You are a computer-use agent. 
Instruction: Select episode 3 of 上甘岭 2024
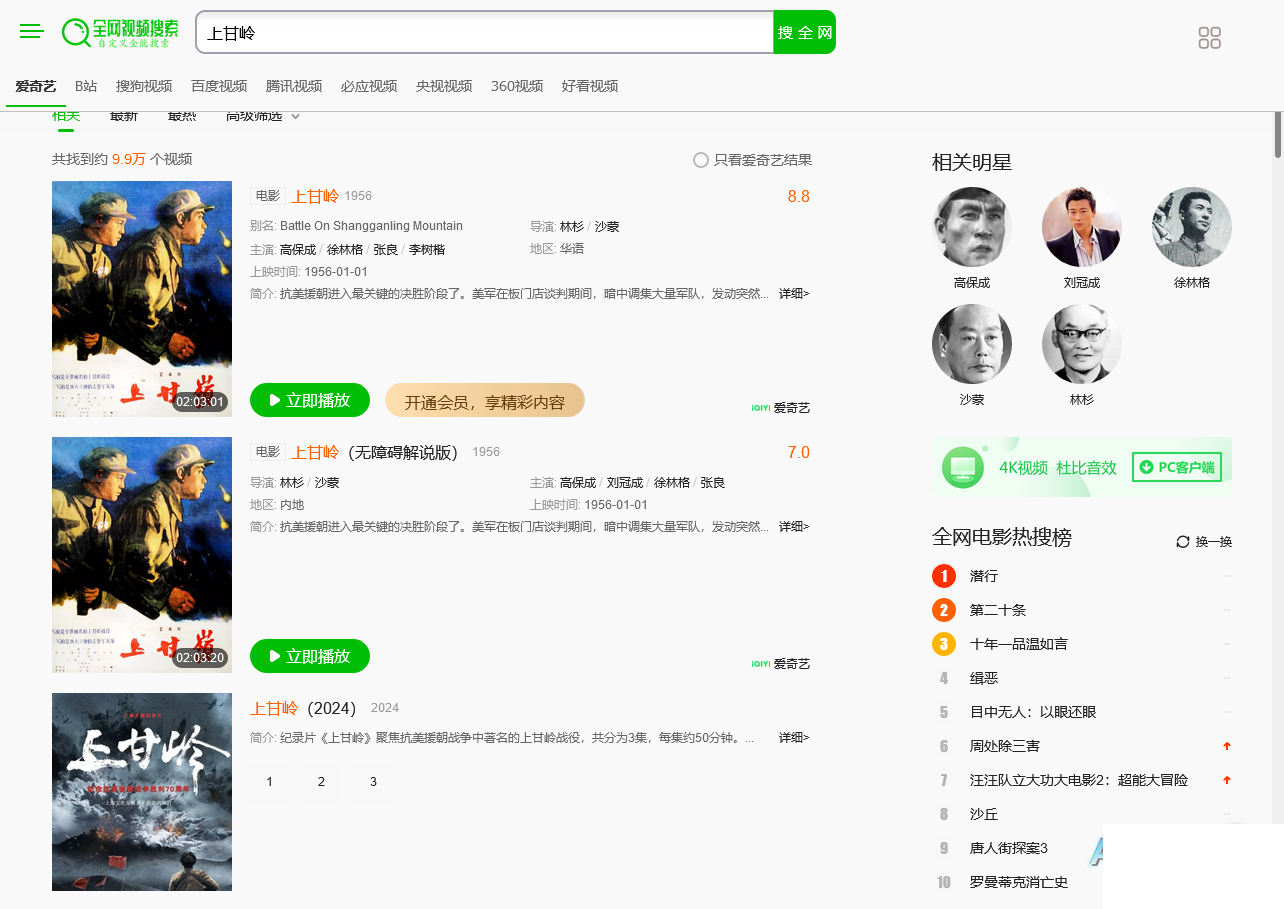(373, 781)
